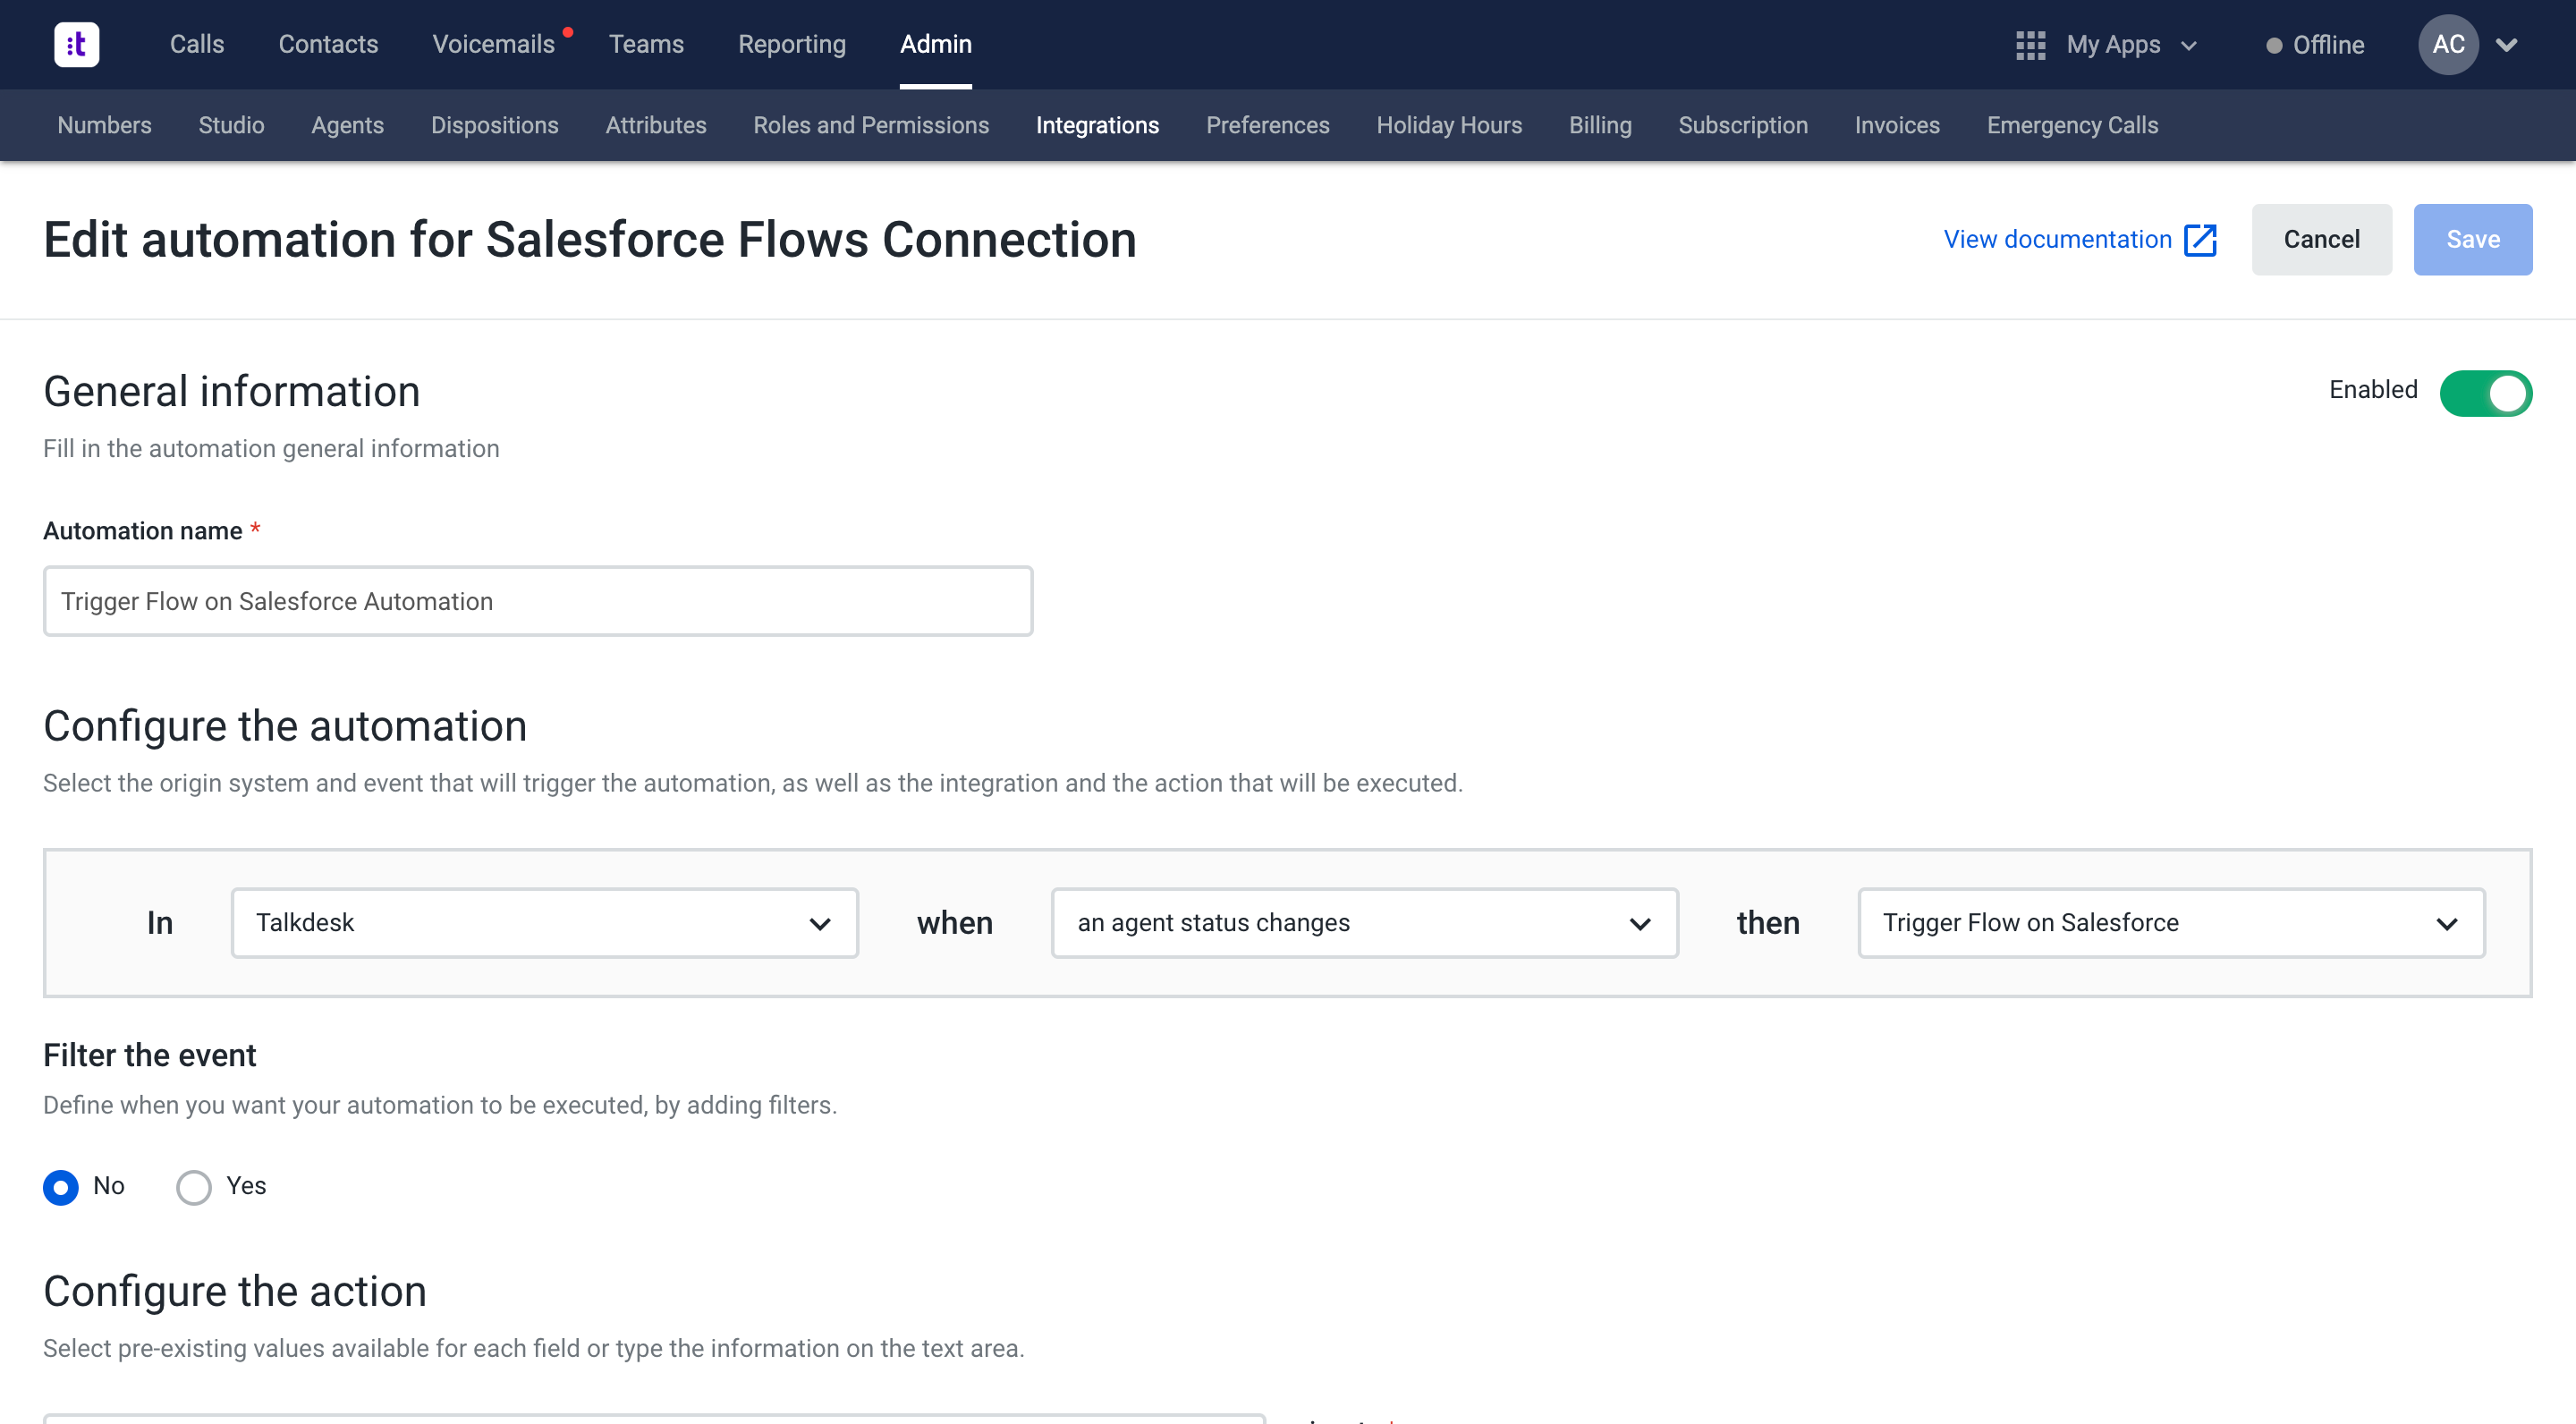Toggle the Enabled switch off
The width and height of the screenshot is (2576, 1424).
[x=2485, y=393]
